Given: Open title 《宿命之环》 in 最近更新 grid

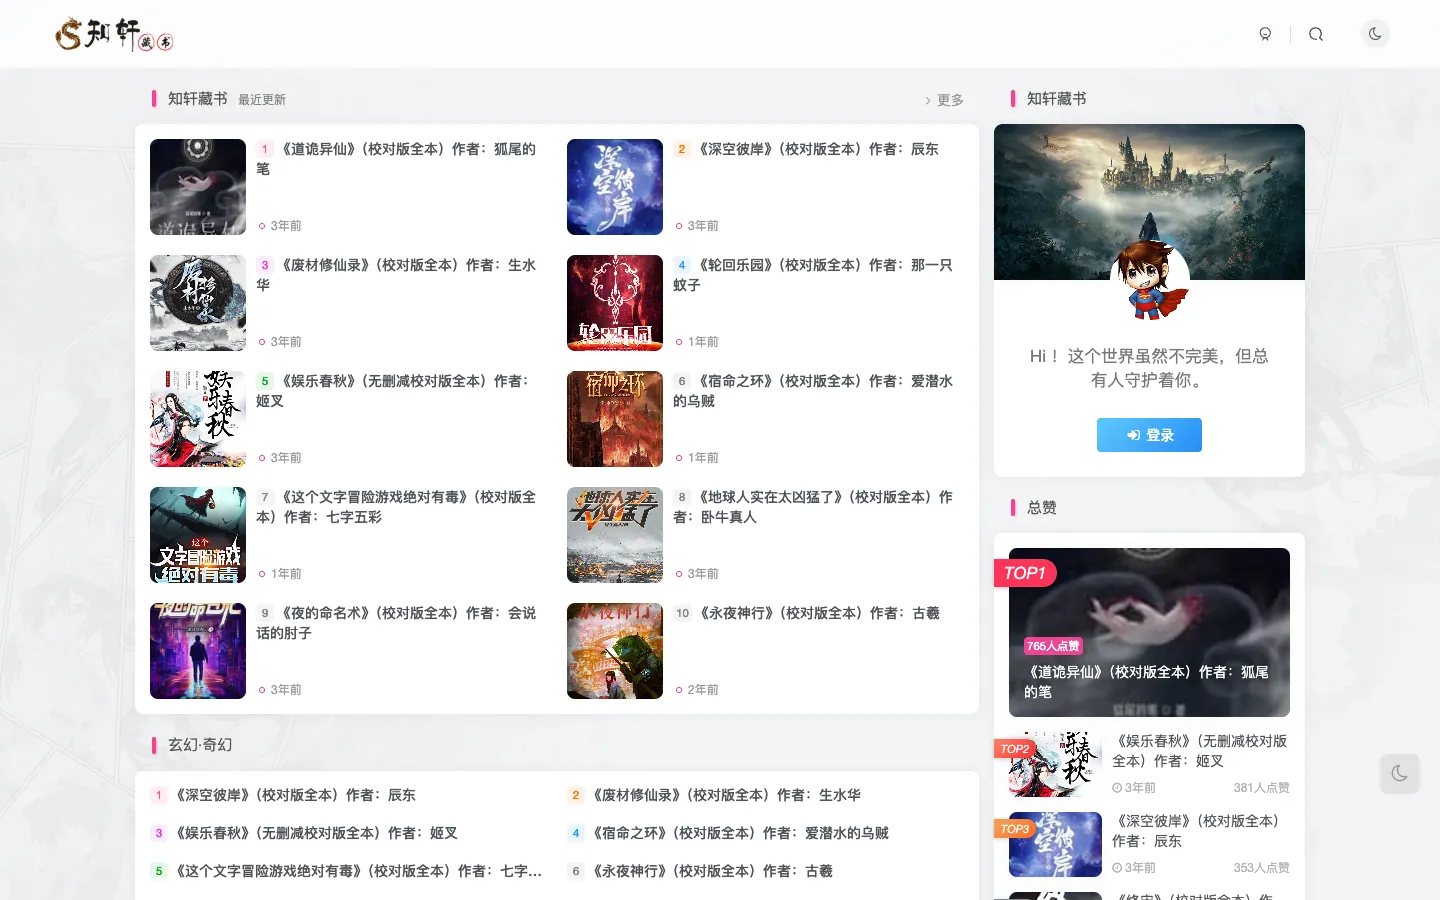Looking at the screenshot, I should coord(814,391).
